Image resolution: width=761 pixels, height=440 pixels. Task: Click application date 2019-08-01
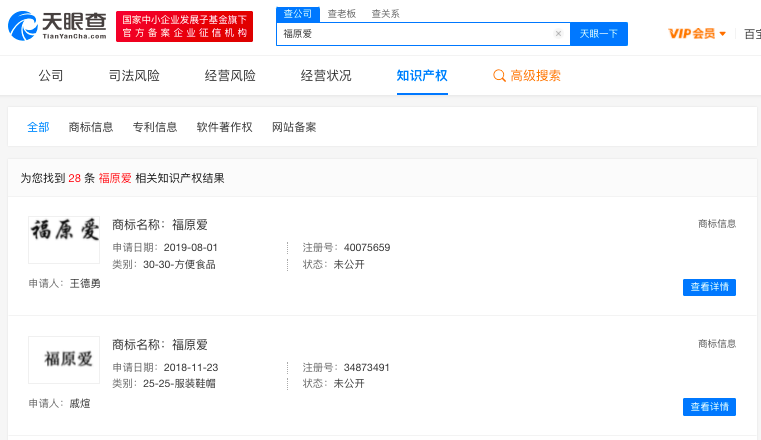190,247
